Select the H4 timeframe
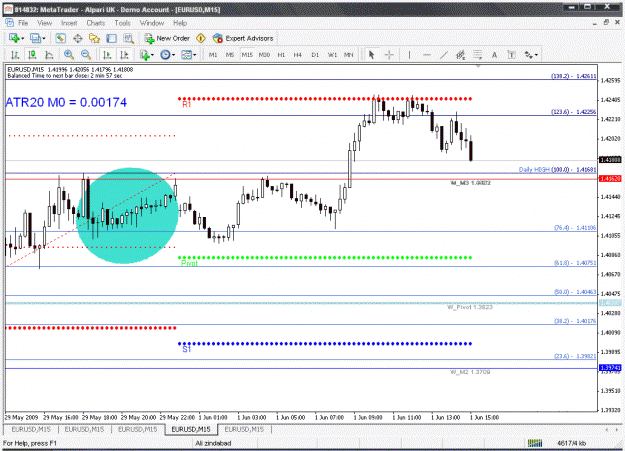Viewport: 625px width, 451px height. pos(297,55)
